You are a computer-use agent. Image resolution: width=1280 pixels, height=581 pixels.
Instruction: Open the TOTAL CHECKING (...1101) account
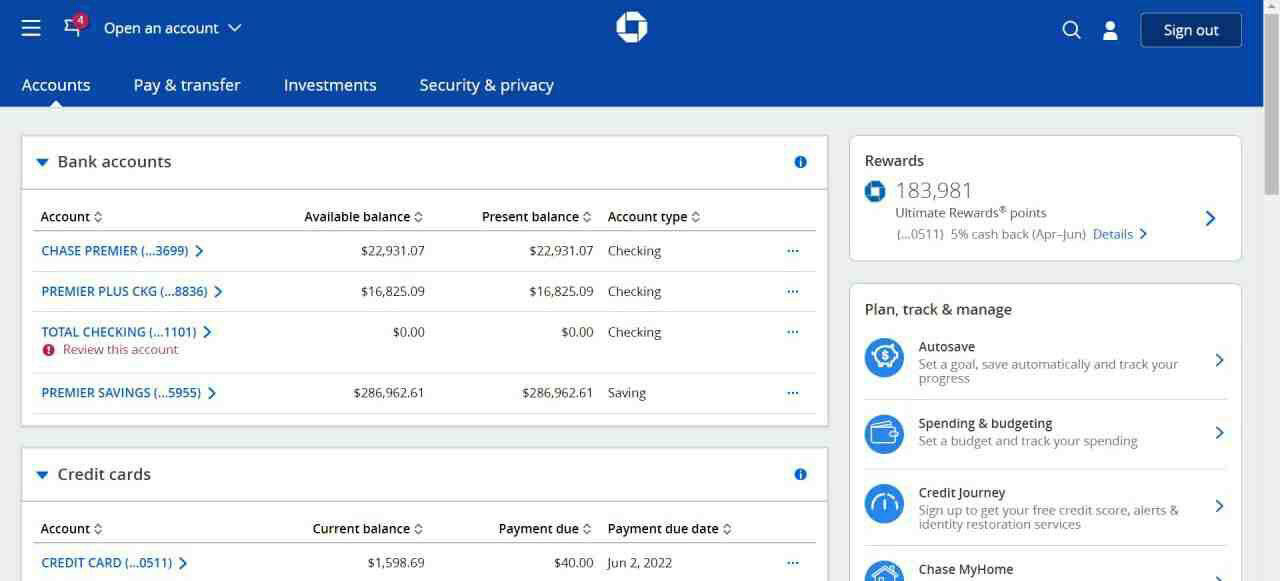coord(126,332)
